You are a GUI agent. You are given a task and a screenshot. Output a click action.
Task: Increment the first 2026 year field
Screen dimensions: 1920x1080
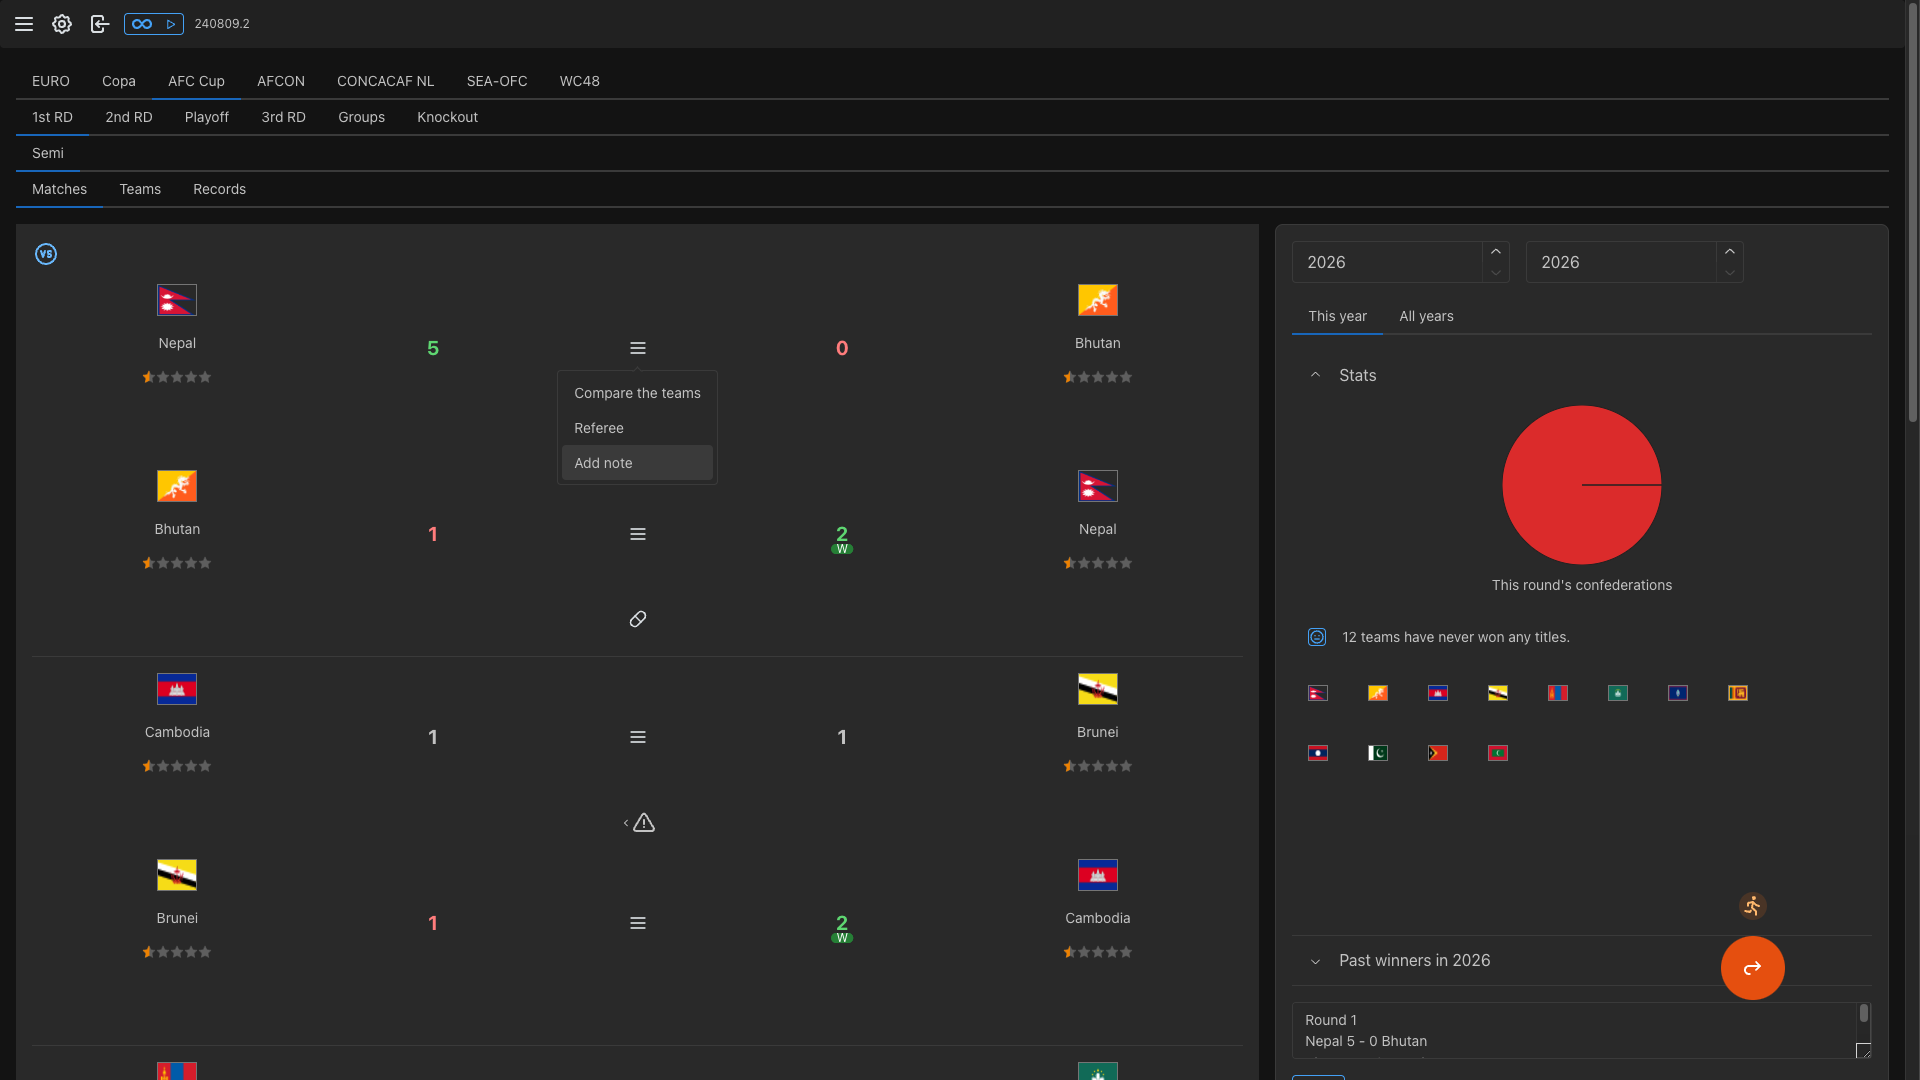(x=1496, y=251)
